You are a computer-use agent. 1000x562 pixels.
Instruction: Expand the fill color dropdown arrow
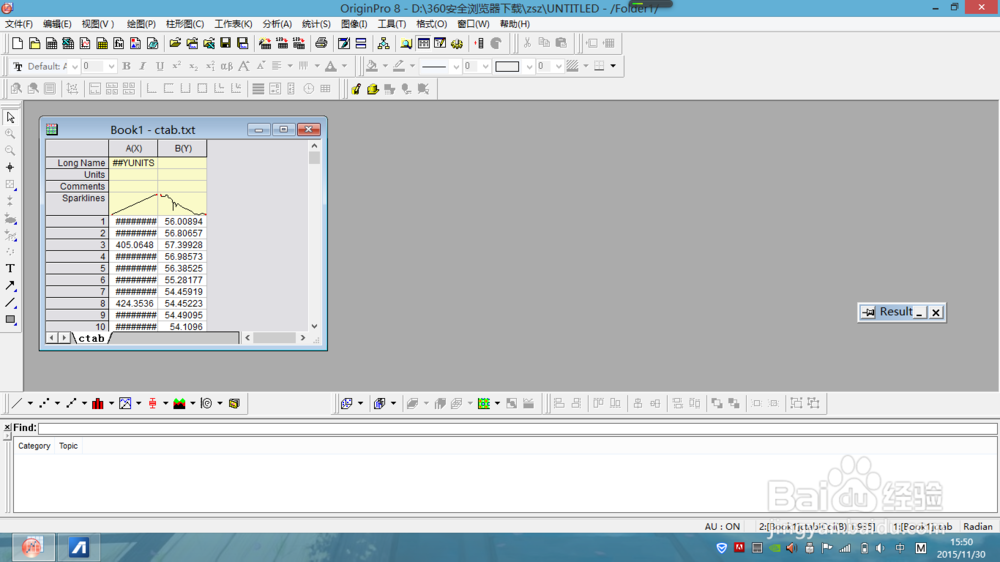pos(385,66)
